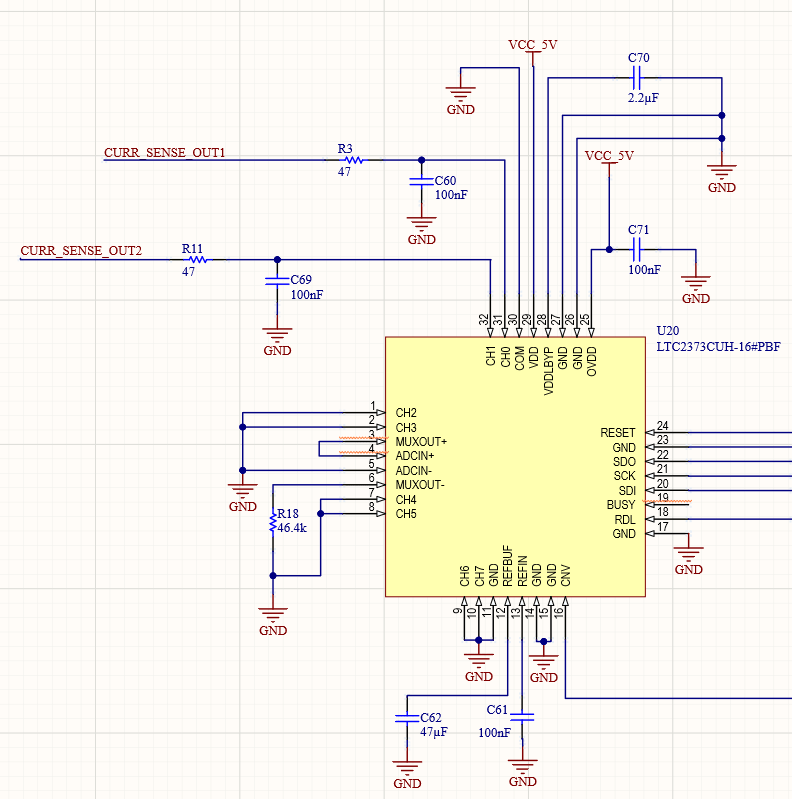
Task: Click the REFBUF pin name
Action: coord(508,566)
